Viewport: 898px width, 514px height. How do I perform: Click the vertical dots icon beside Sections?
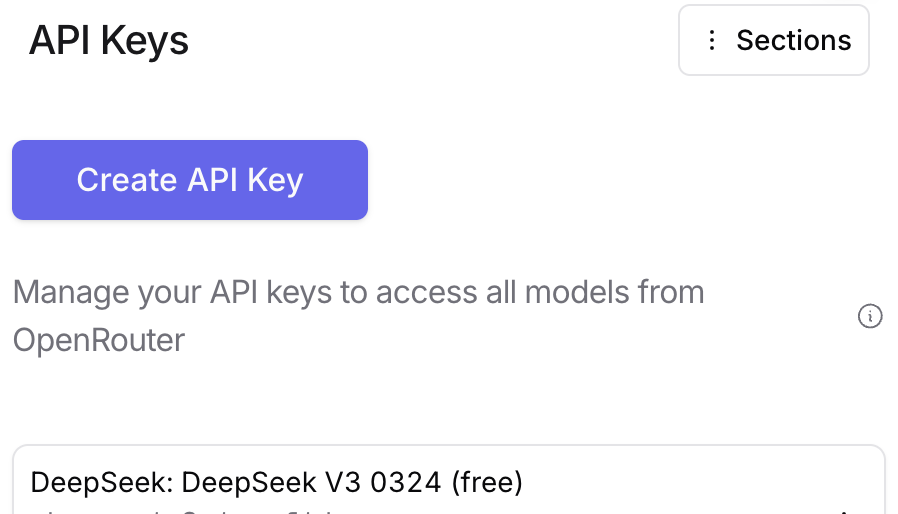711,40
